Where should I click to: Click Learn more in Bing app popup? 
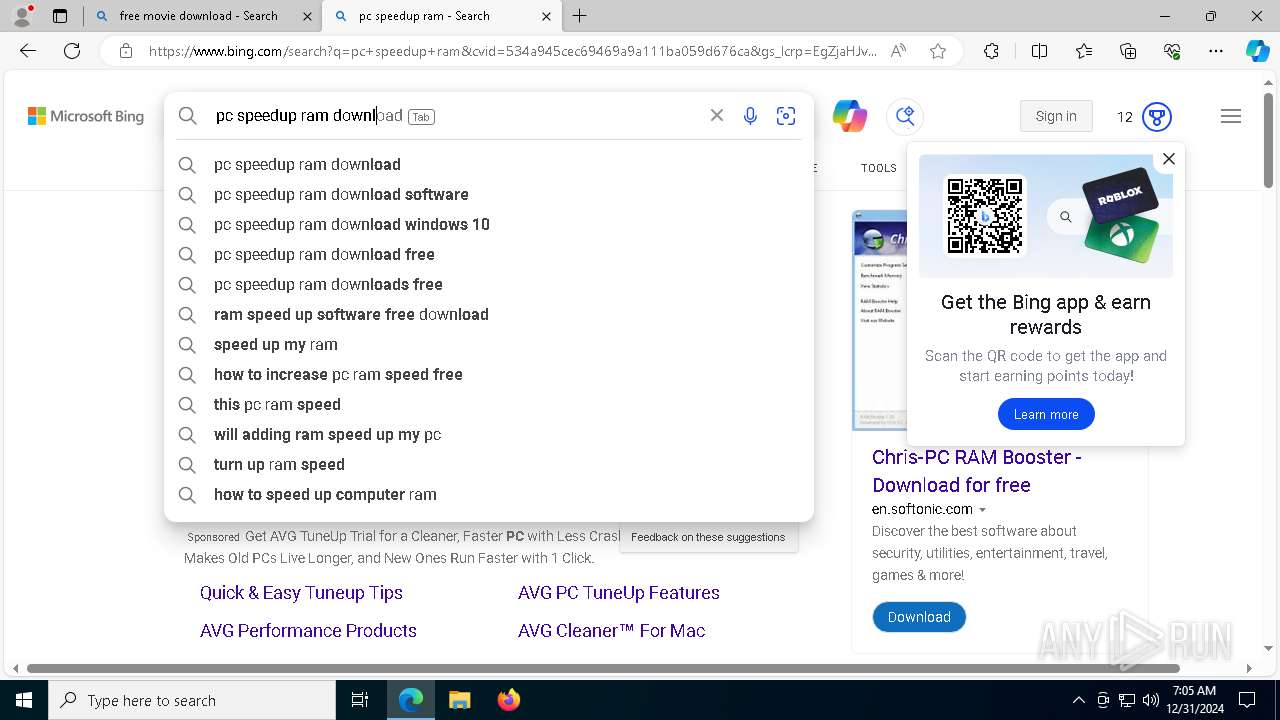pos(1046,414)
